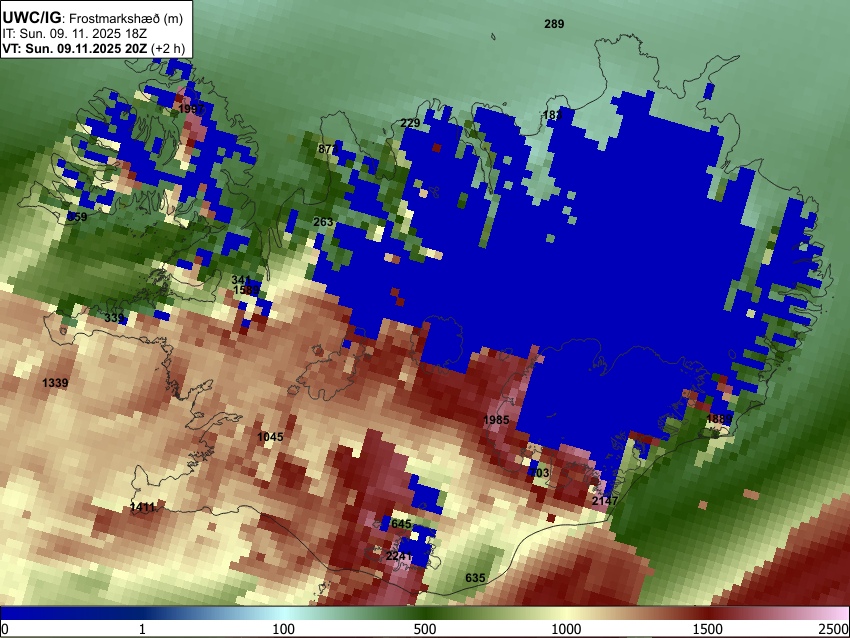850x638 pixels.
Task: Click the map value 1411
Action: [x=143, y=507]
